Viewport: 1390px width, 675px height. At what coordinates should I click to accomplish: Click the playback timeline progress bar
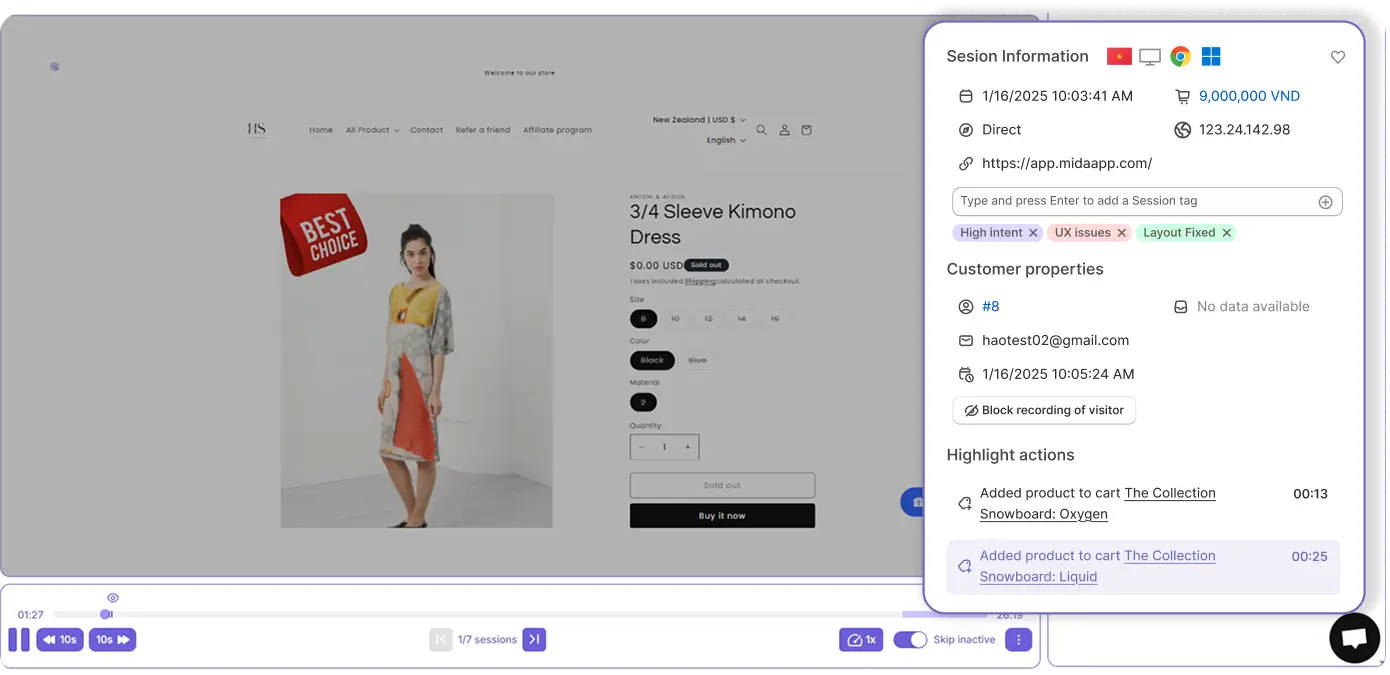click(500, 614)
